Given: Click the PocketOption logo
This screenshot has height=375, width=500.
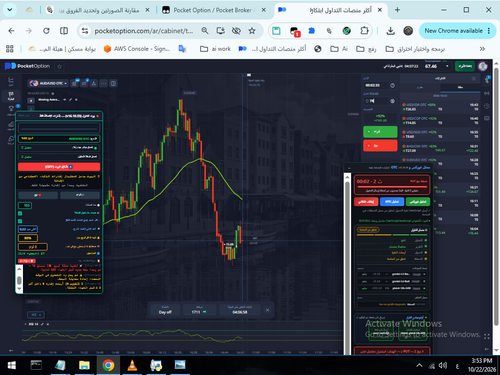Looking at the screenshot, I should click(27, 66).
